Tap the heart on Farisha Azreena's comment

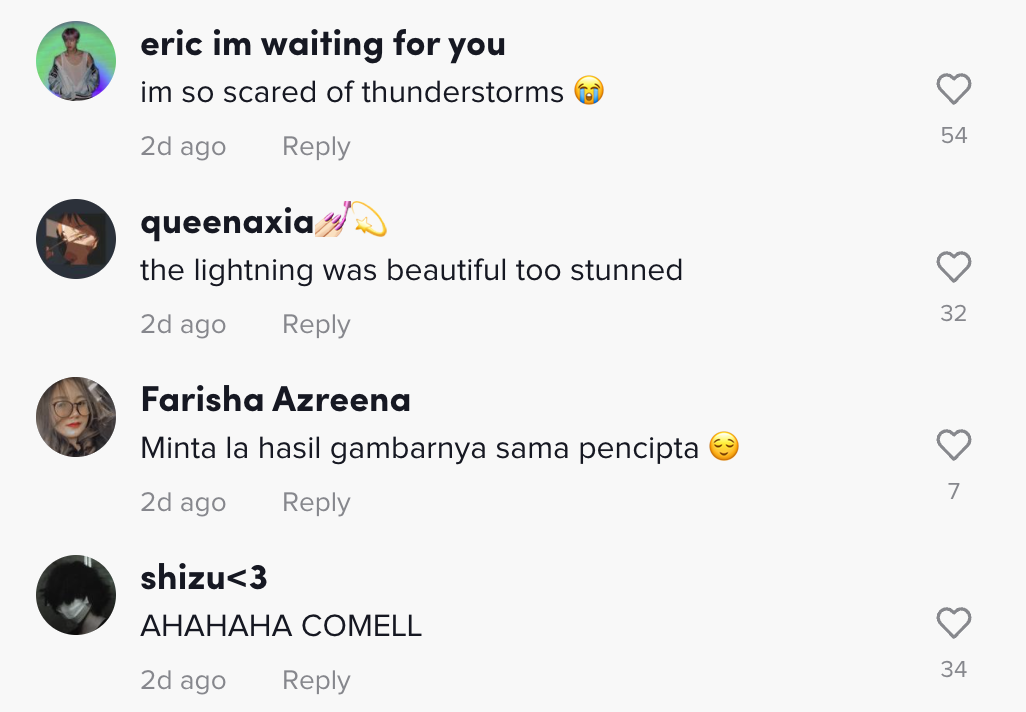point(953,445)
